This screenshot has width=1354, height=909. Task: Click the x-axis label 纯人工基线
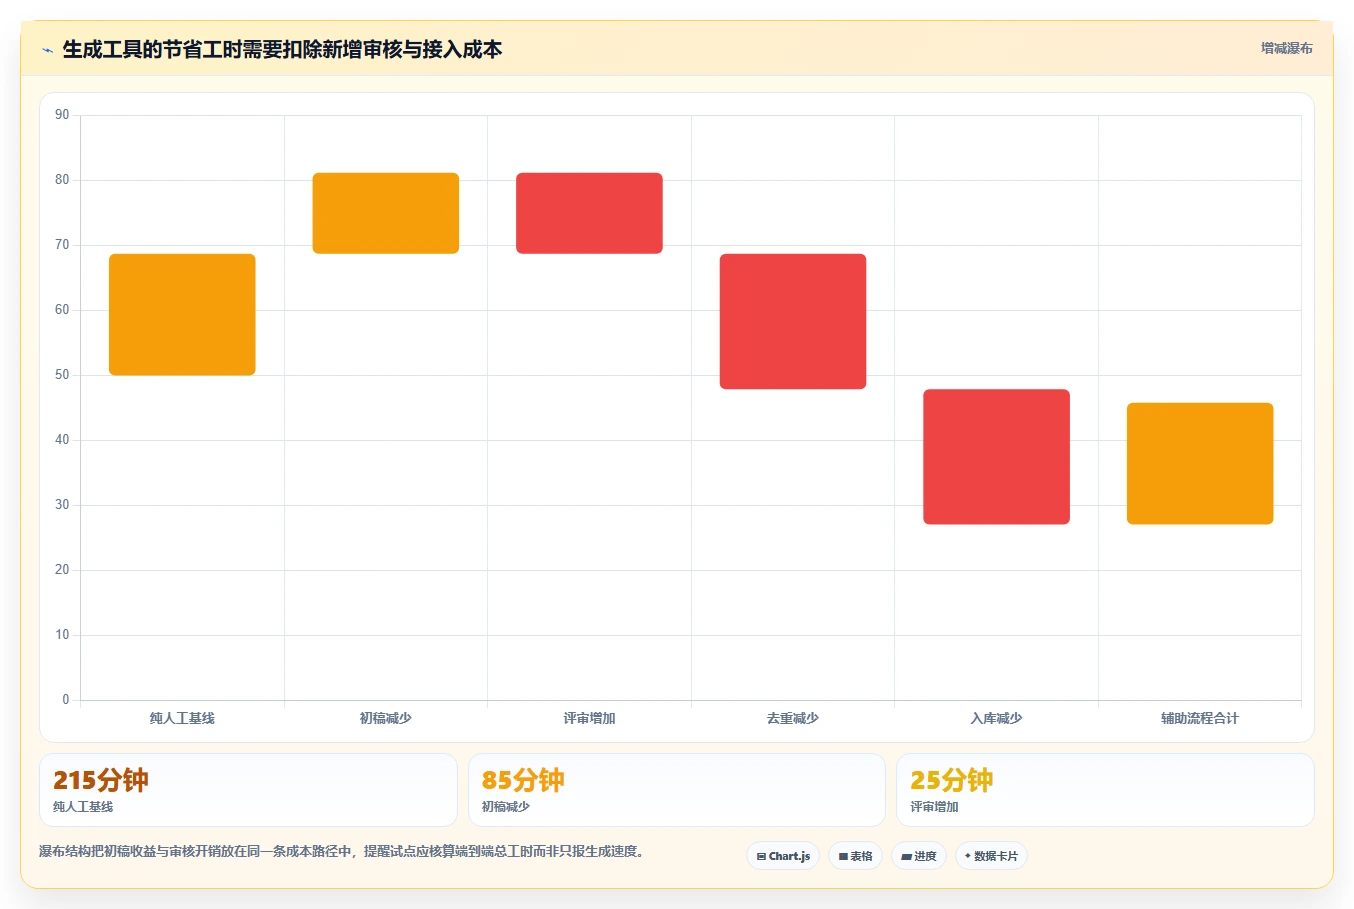pos(182,718)
